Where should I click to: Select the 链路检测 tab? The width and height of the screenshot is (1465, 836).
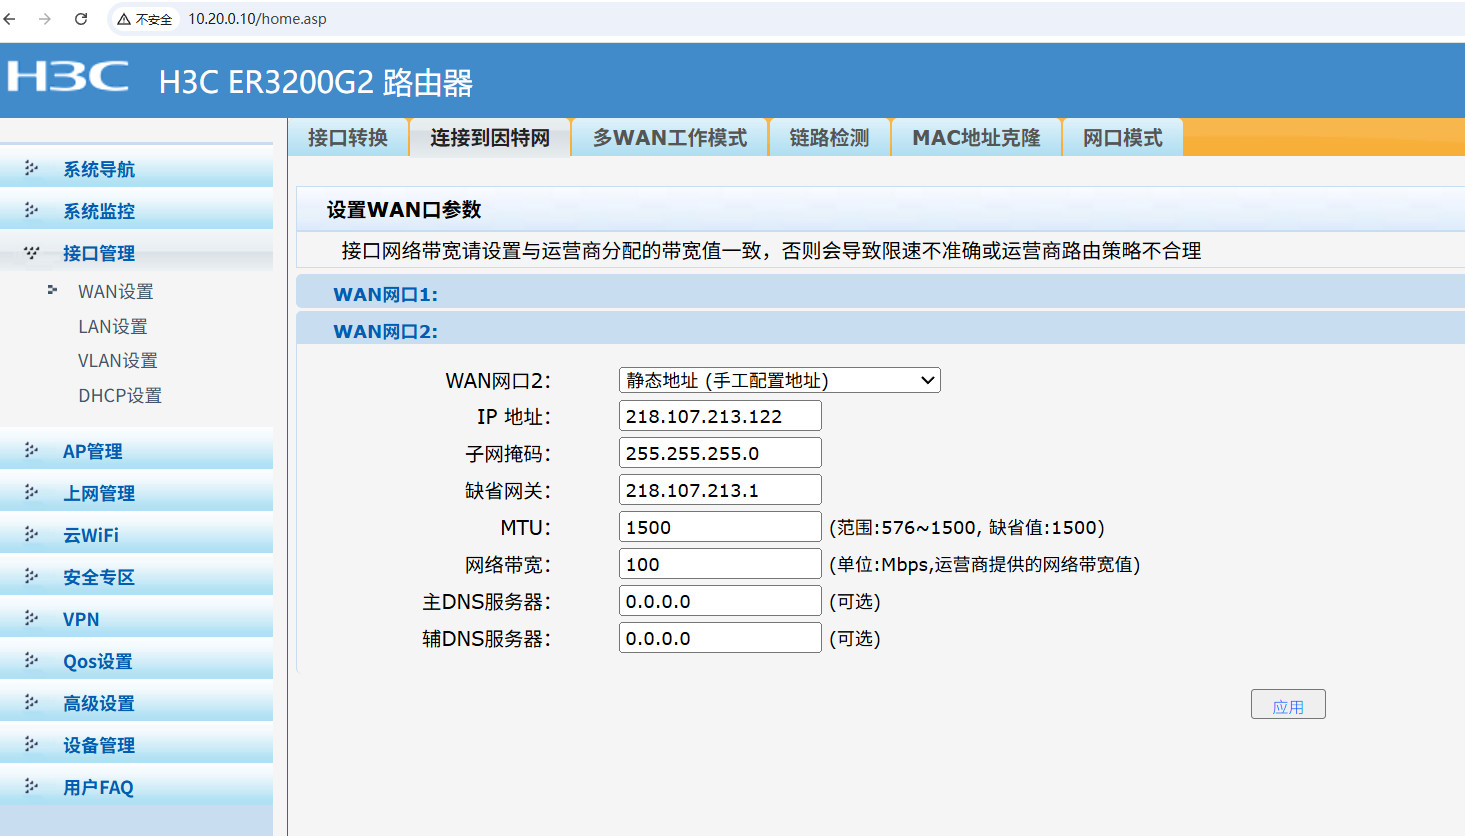tap(829, 138)
